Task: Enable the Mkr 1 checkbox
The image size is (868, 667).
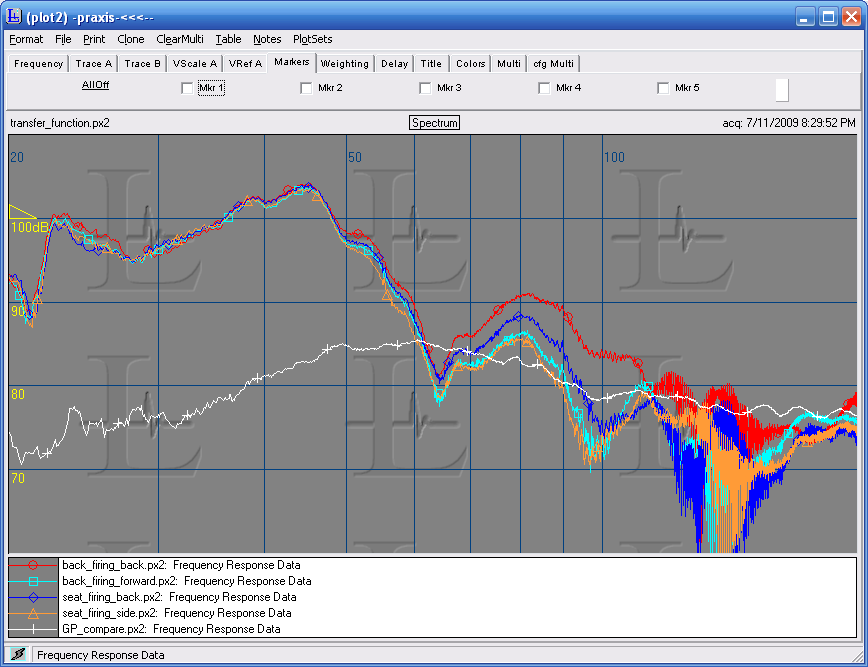Action: (x=187, y=88)
